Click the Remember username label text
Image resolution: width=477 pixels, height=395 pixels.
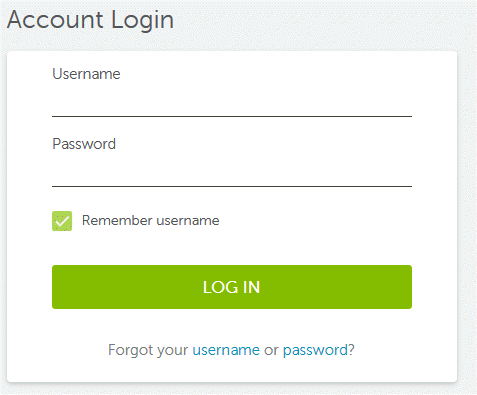coord(151,220)
